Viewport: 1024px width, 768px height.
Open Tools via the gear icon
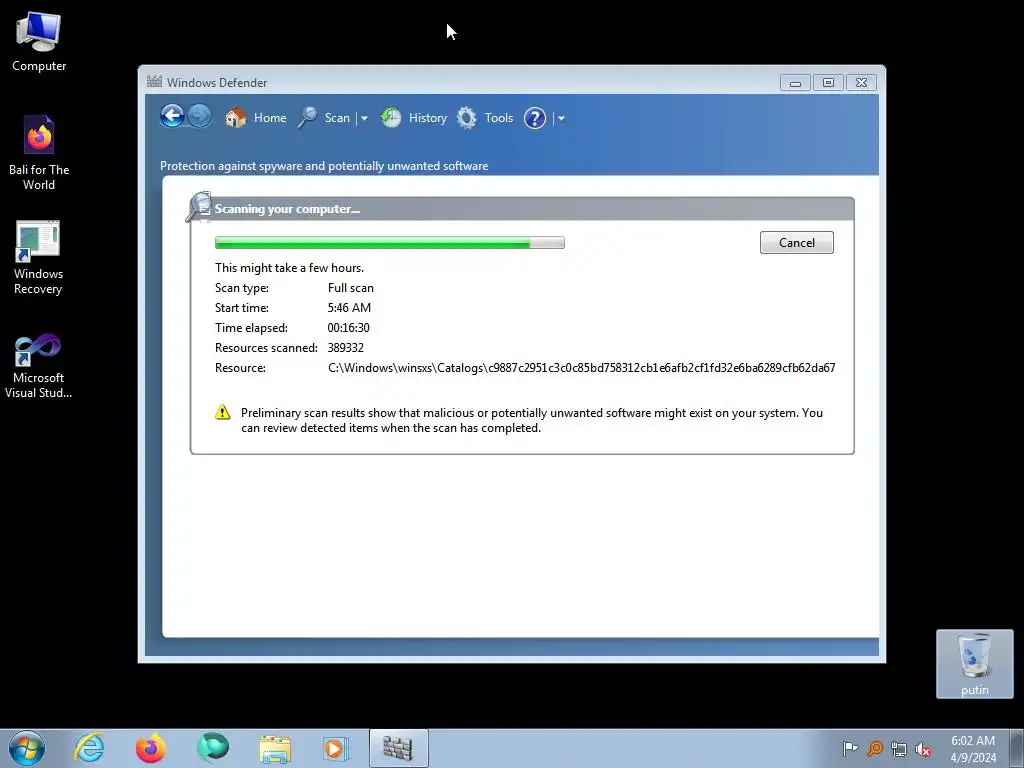[466, 118]
